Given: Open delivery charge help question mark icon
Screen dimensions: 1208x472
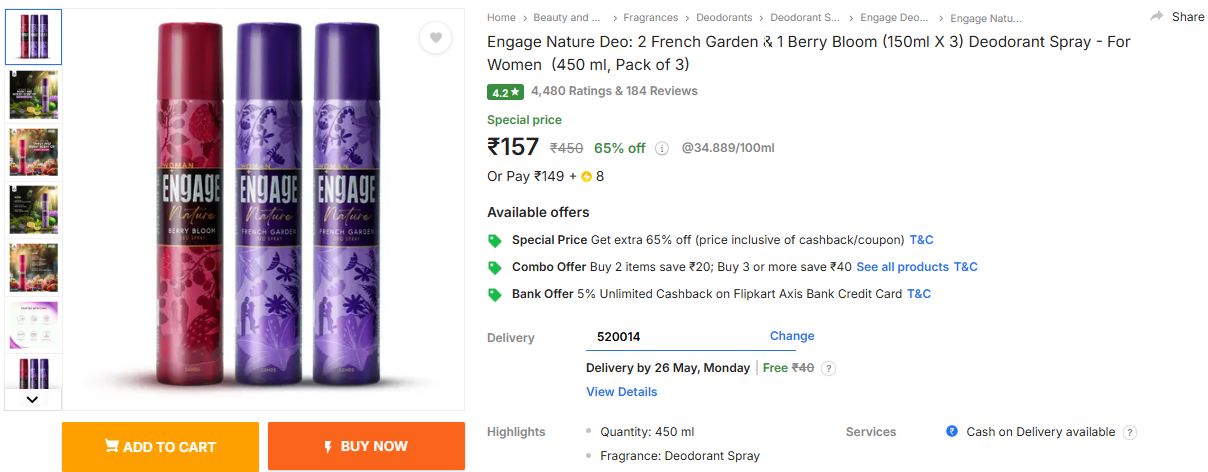Looking at the screenshot, I should tap(828, 368).
